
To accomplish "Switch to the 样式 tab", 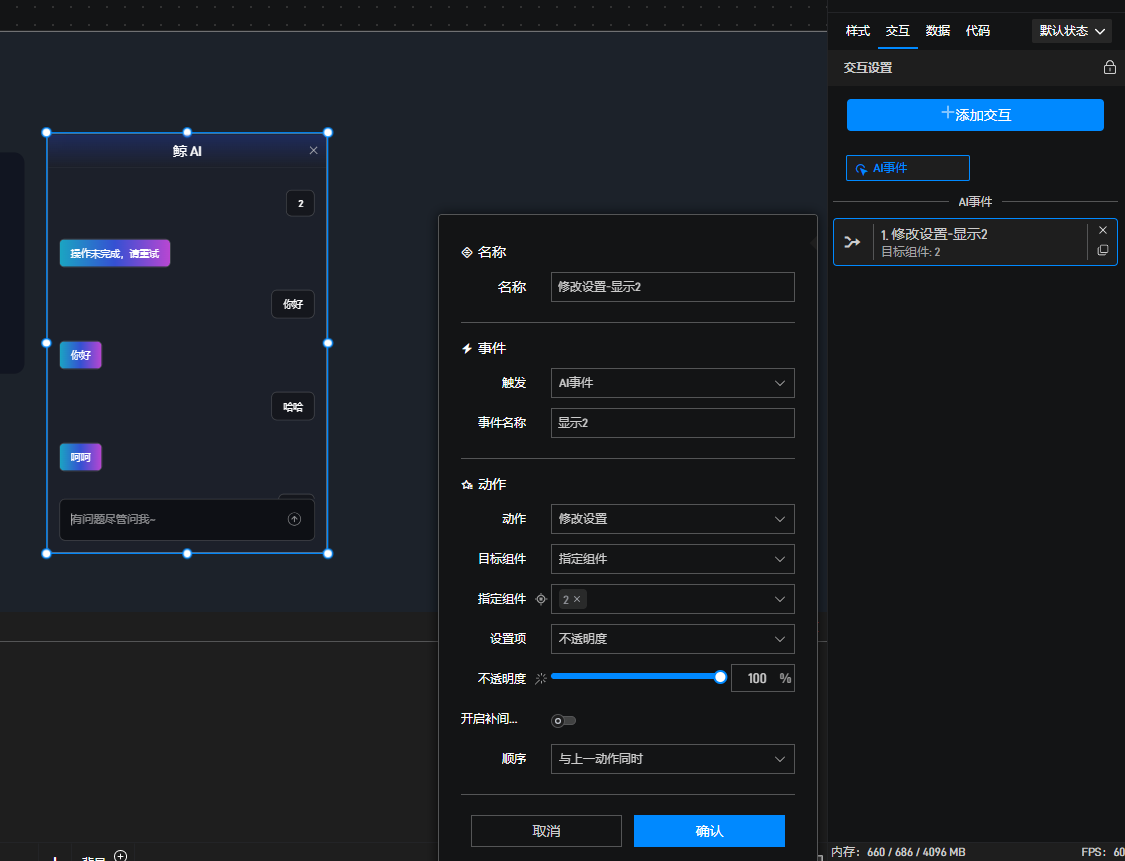I will coord(857,31).
